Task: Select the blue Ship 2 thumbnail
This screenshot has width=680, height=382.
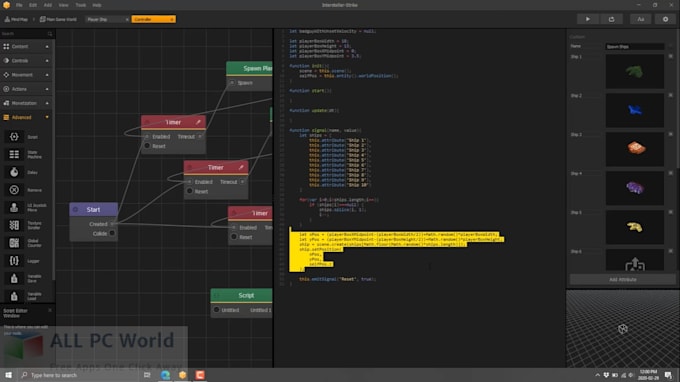Action: [634, 110]
